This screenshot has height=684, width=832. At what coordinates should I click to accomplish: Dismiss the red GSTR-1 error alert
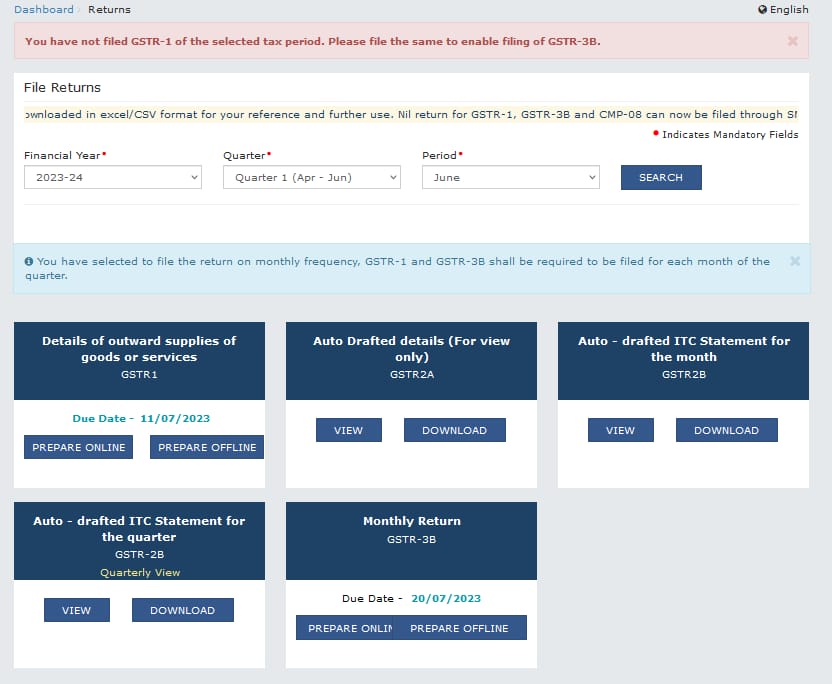(x=792, y=41)
